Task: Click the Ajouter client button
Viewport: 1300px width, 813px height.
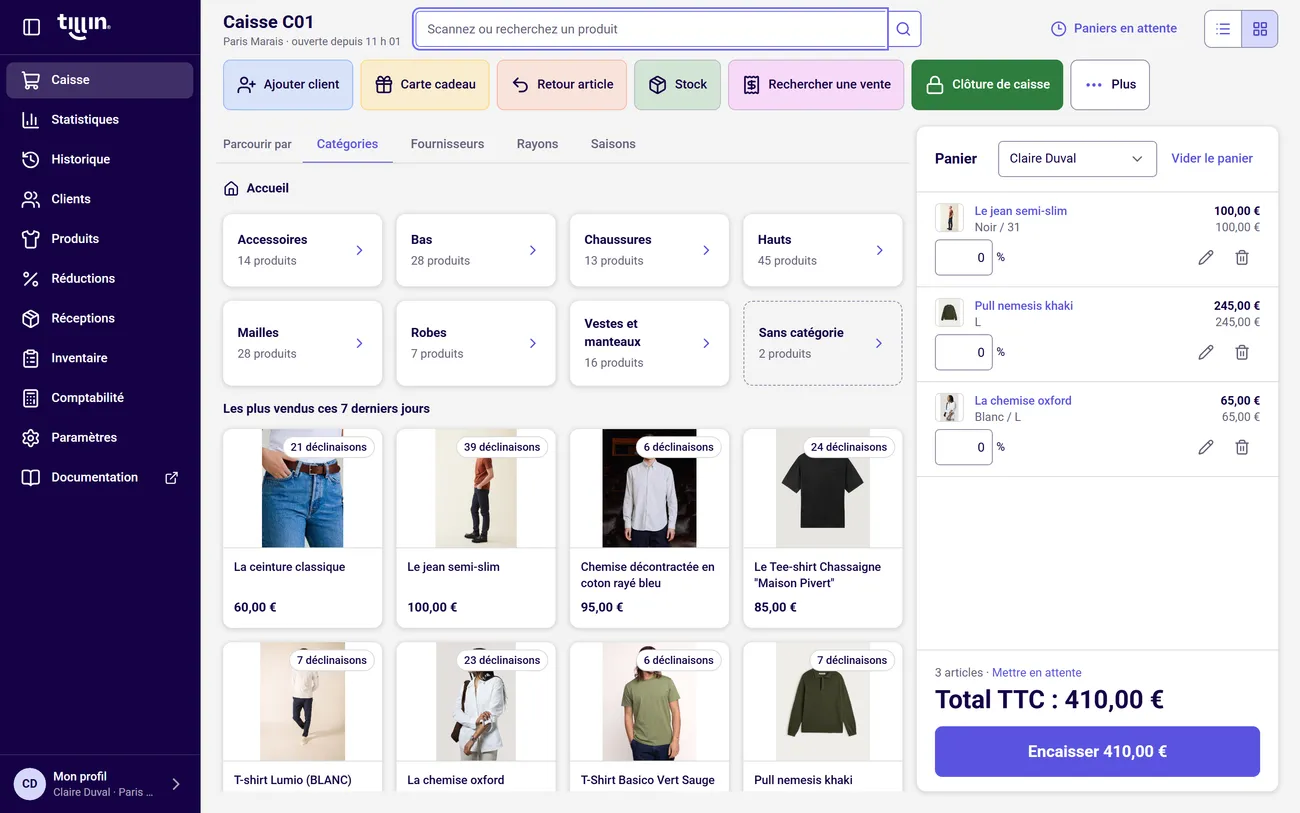Action: 288,85
